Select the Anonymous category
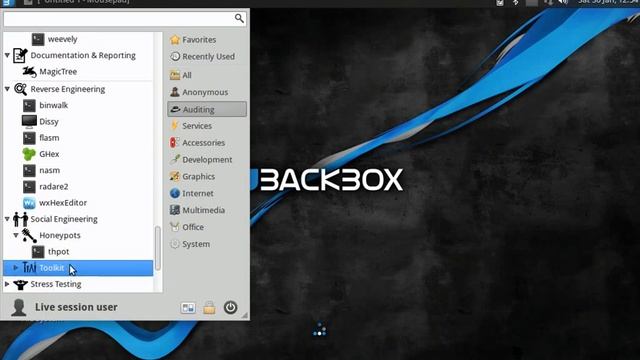 (x=207, y=92)
